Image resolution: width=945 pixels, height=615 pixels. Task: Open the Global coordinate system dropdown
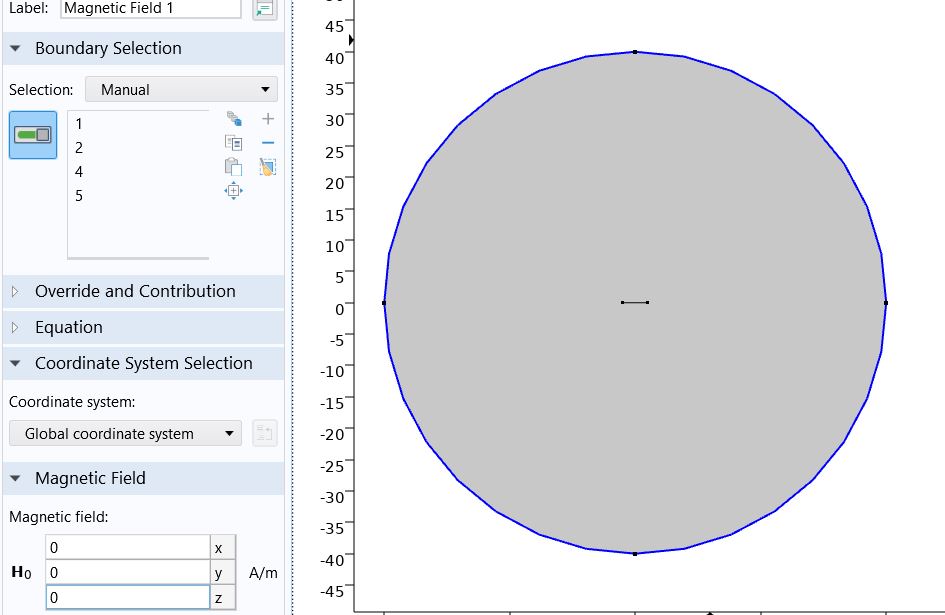(125, 434)
